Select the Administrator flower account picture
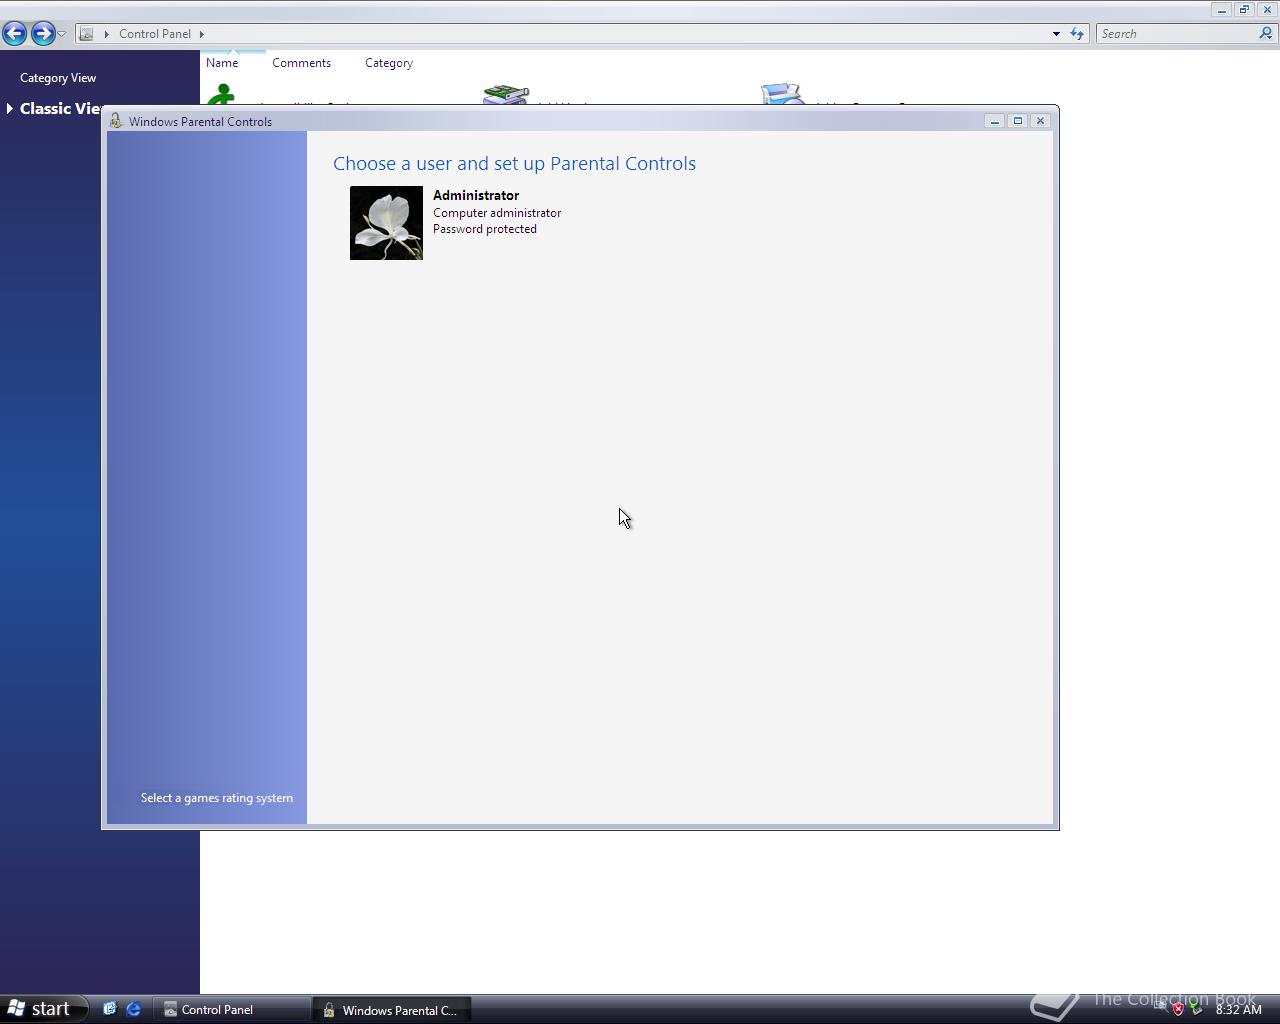1280x1024 pixels. 386,223
